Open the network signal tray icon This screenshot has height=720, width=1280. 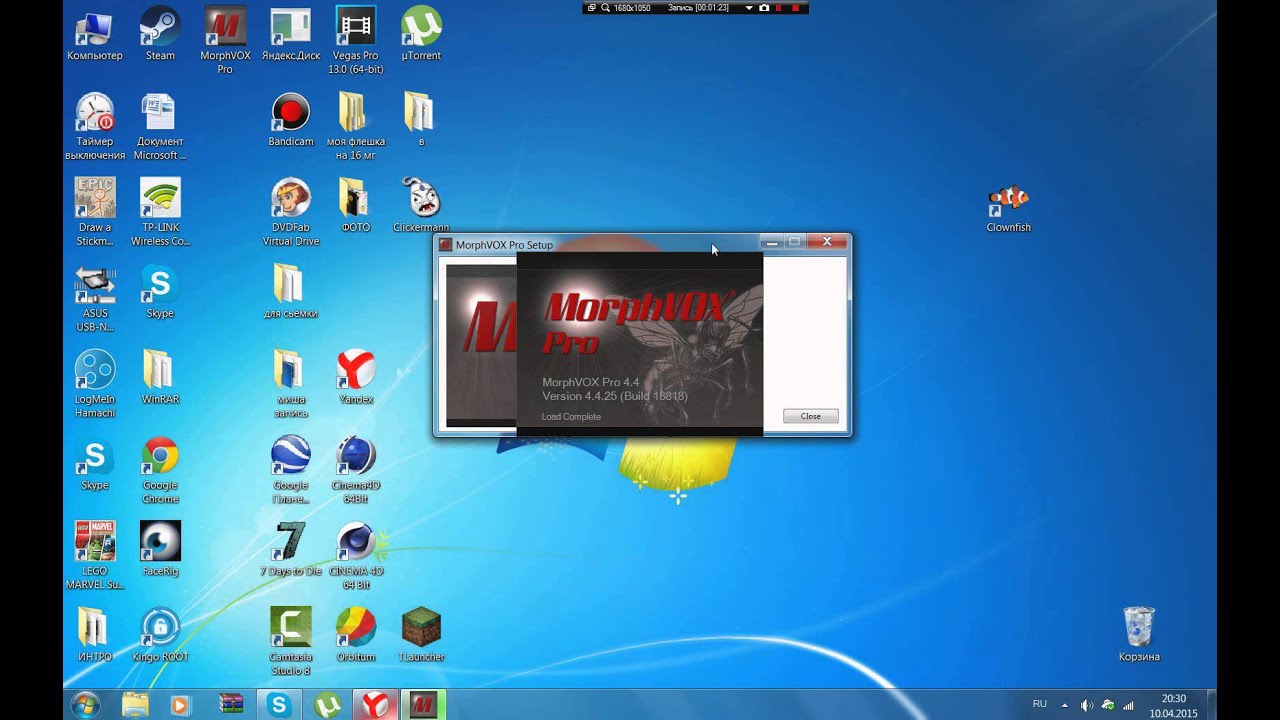(1128, 705)
